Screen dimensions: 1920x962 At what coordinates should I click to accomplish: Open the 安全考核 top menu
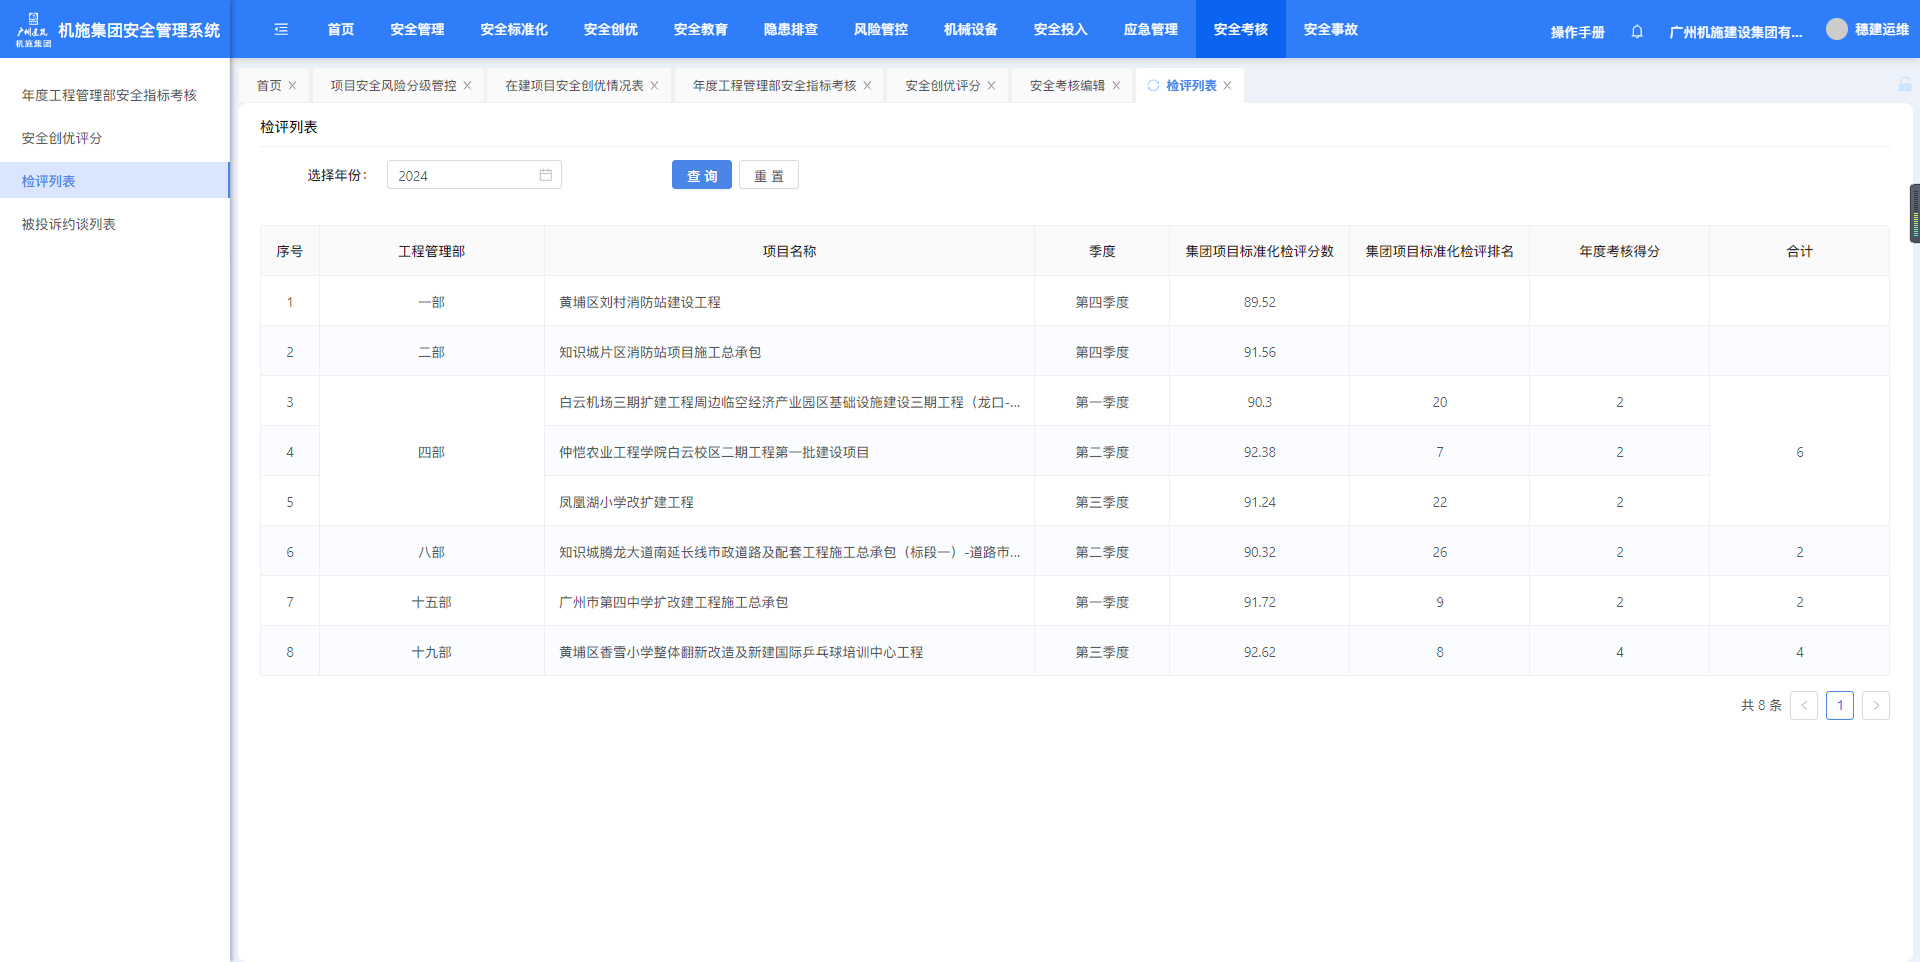[1240, 30]
